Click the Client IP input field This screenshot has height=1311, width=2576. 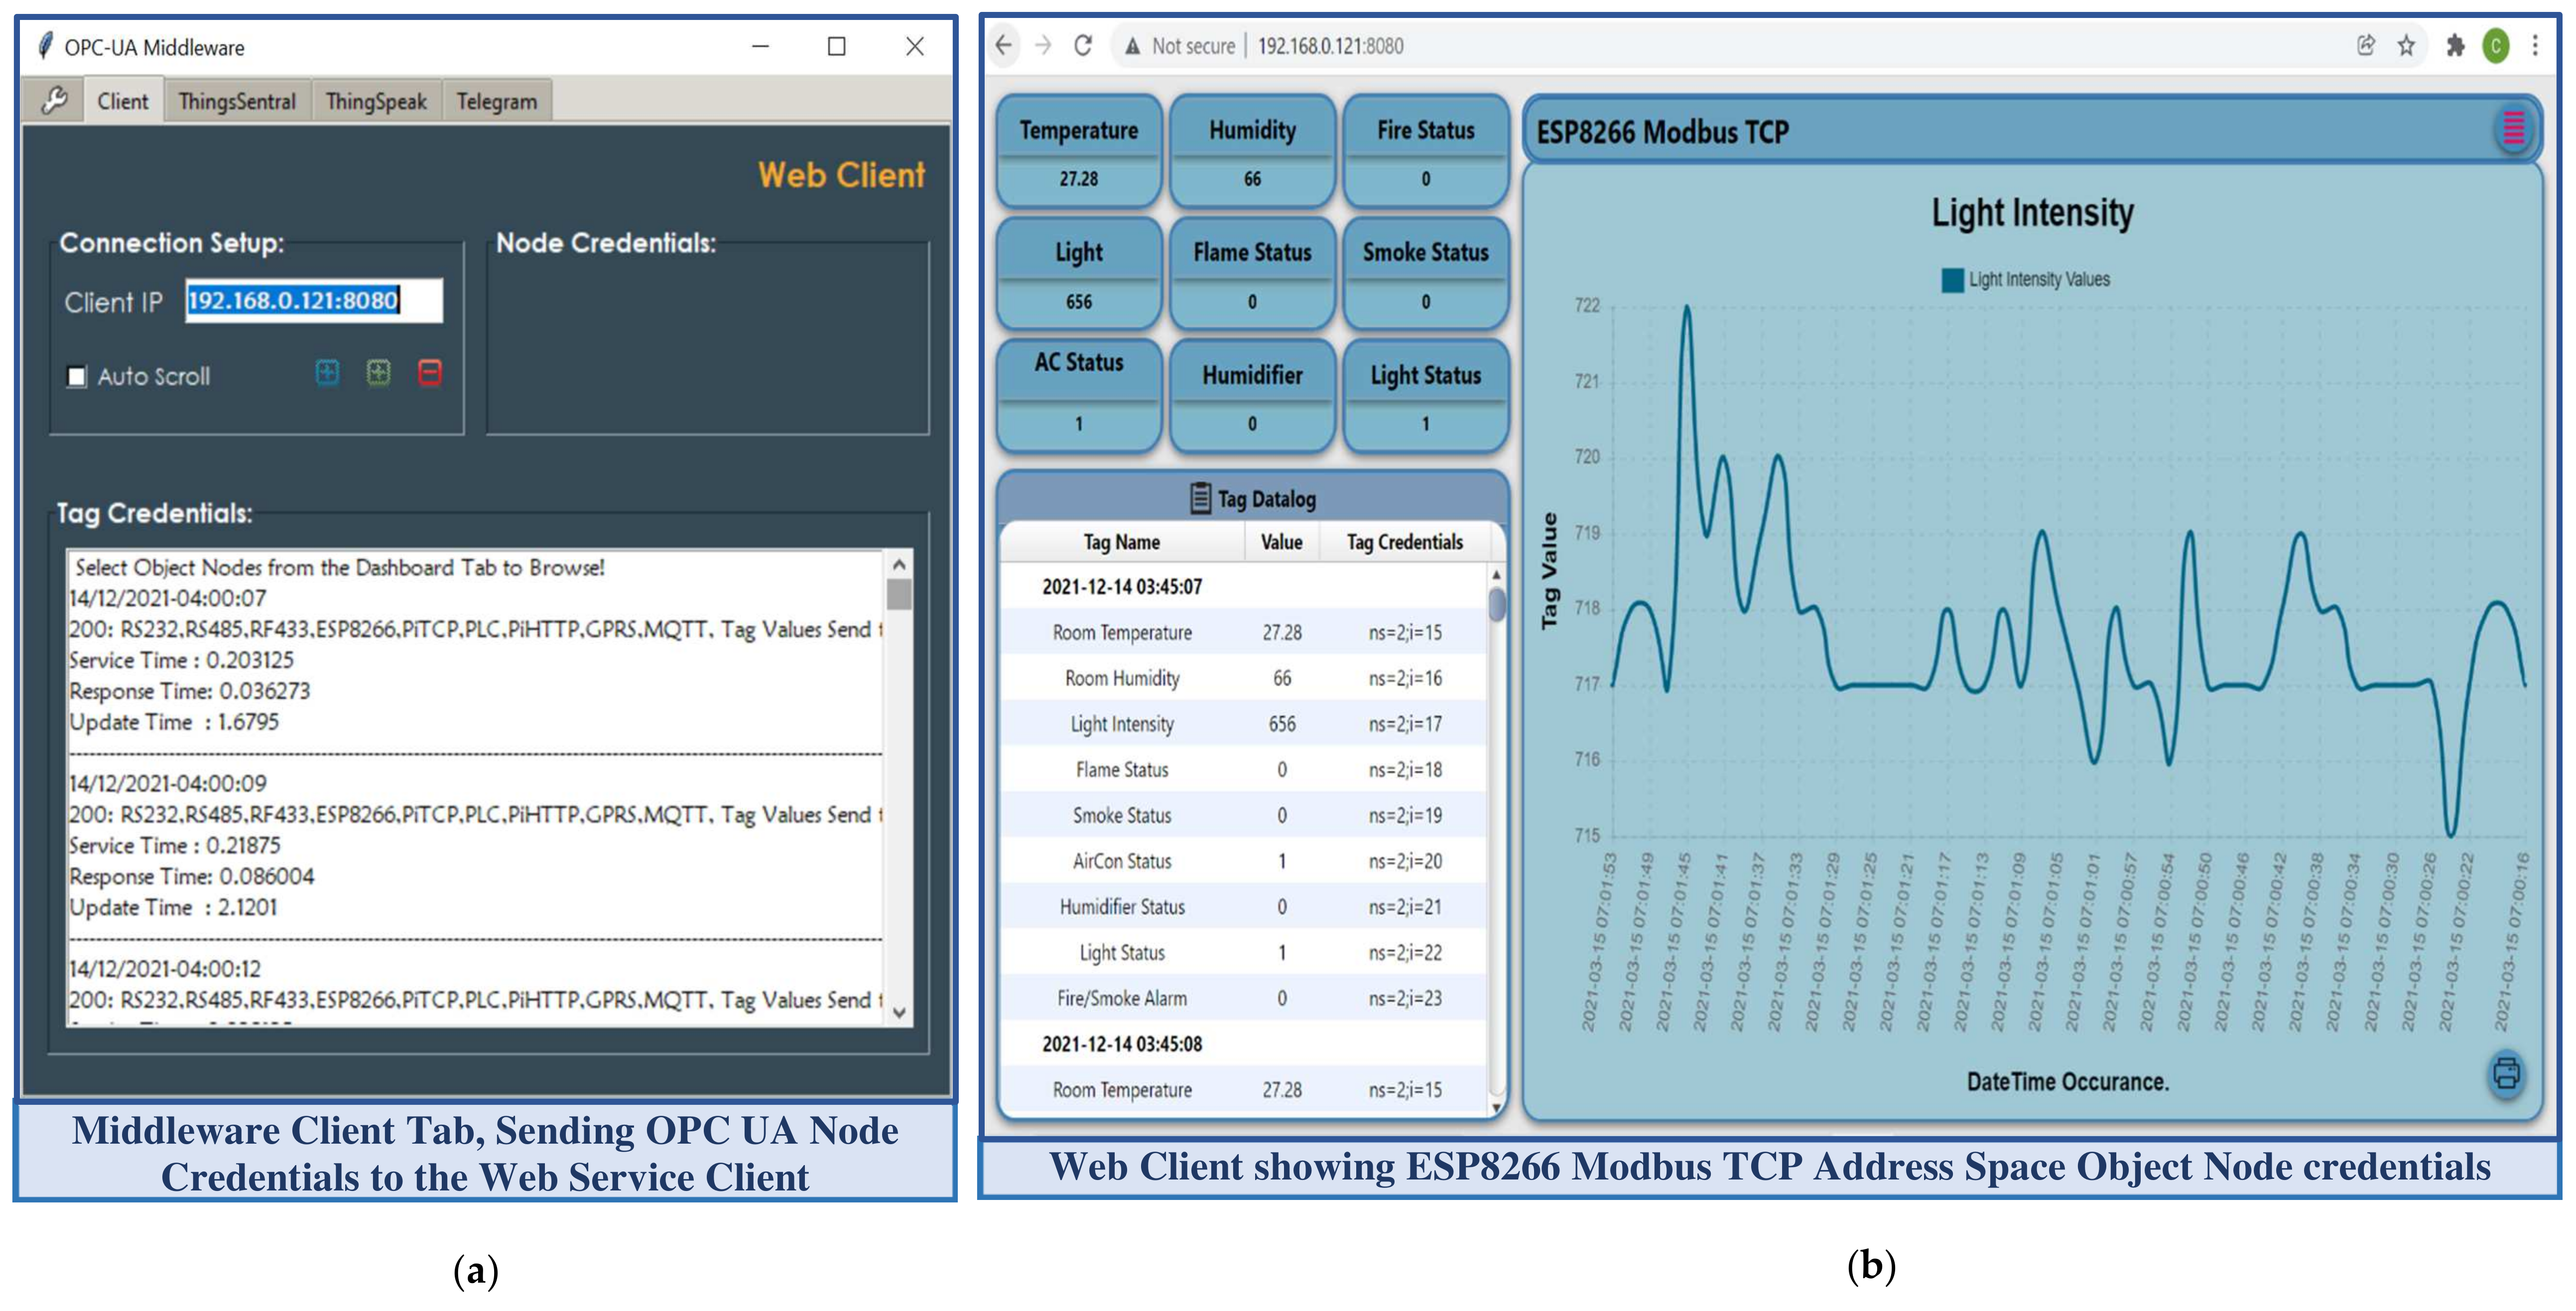313,301
